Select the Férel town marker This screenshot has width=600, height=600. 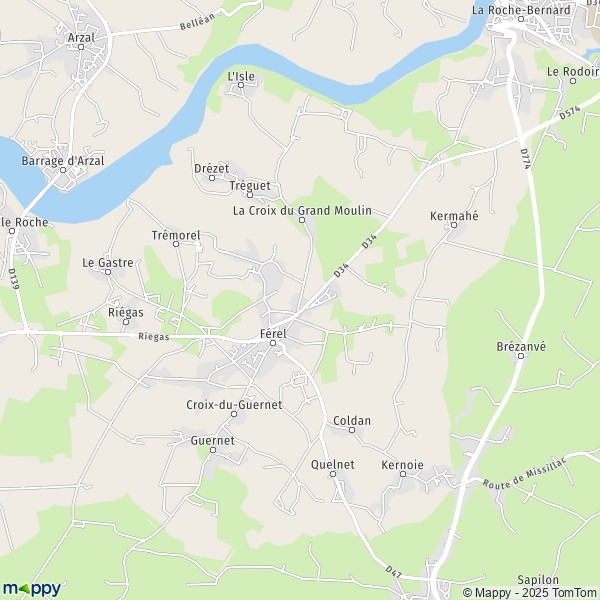coord(273,343)
